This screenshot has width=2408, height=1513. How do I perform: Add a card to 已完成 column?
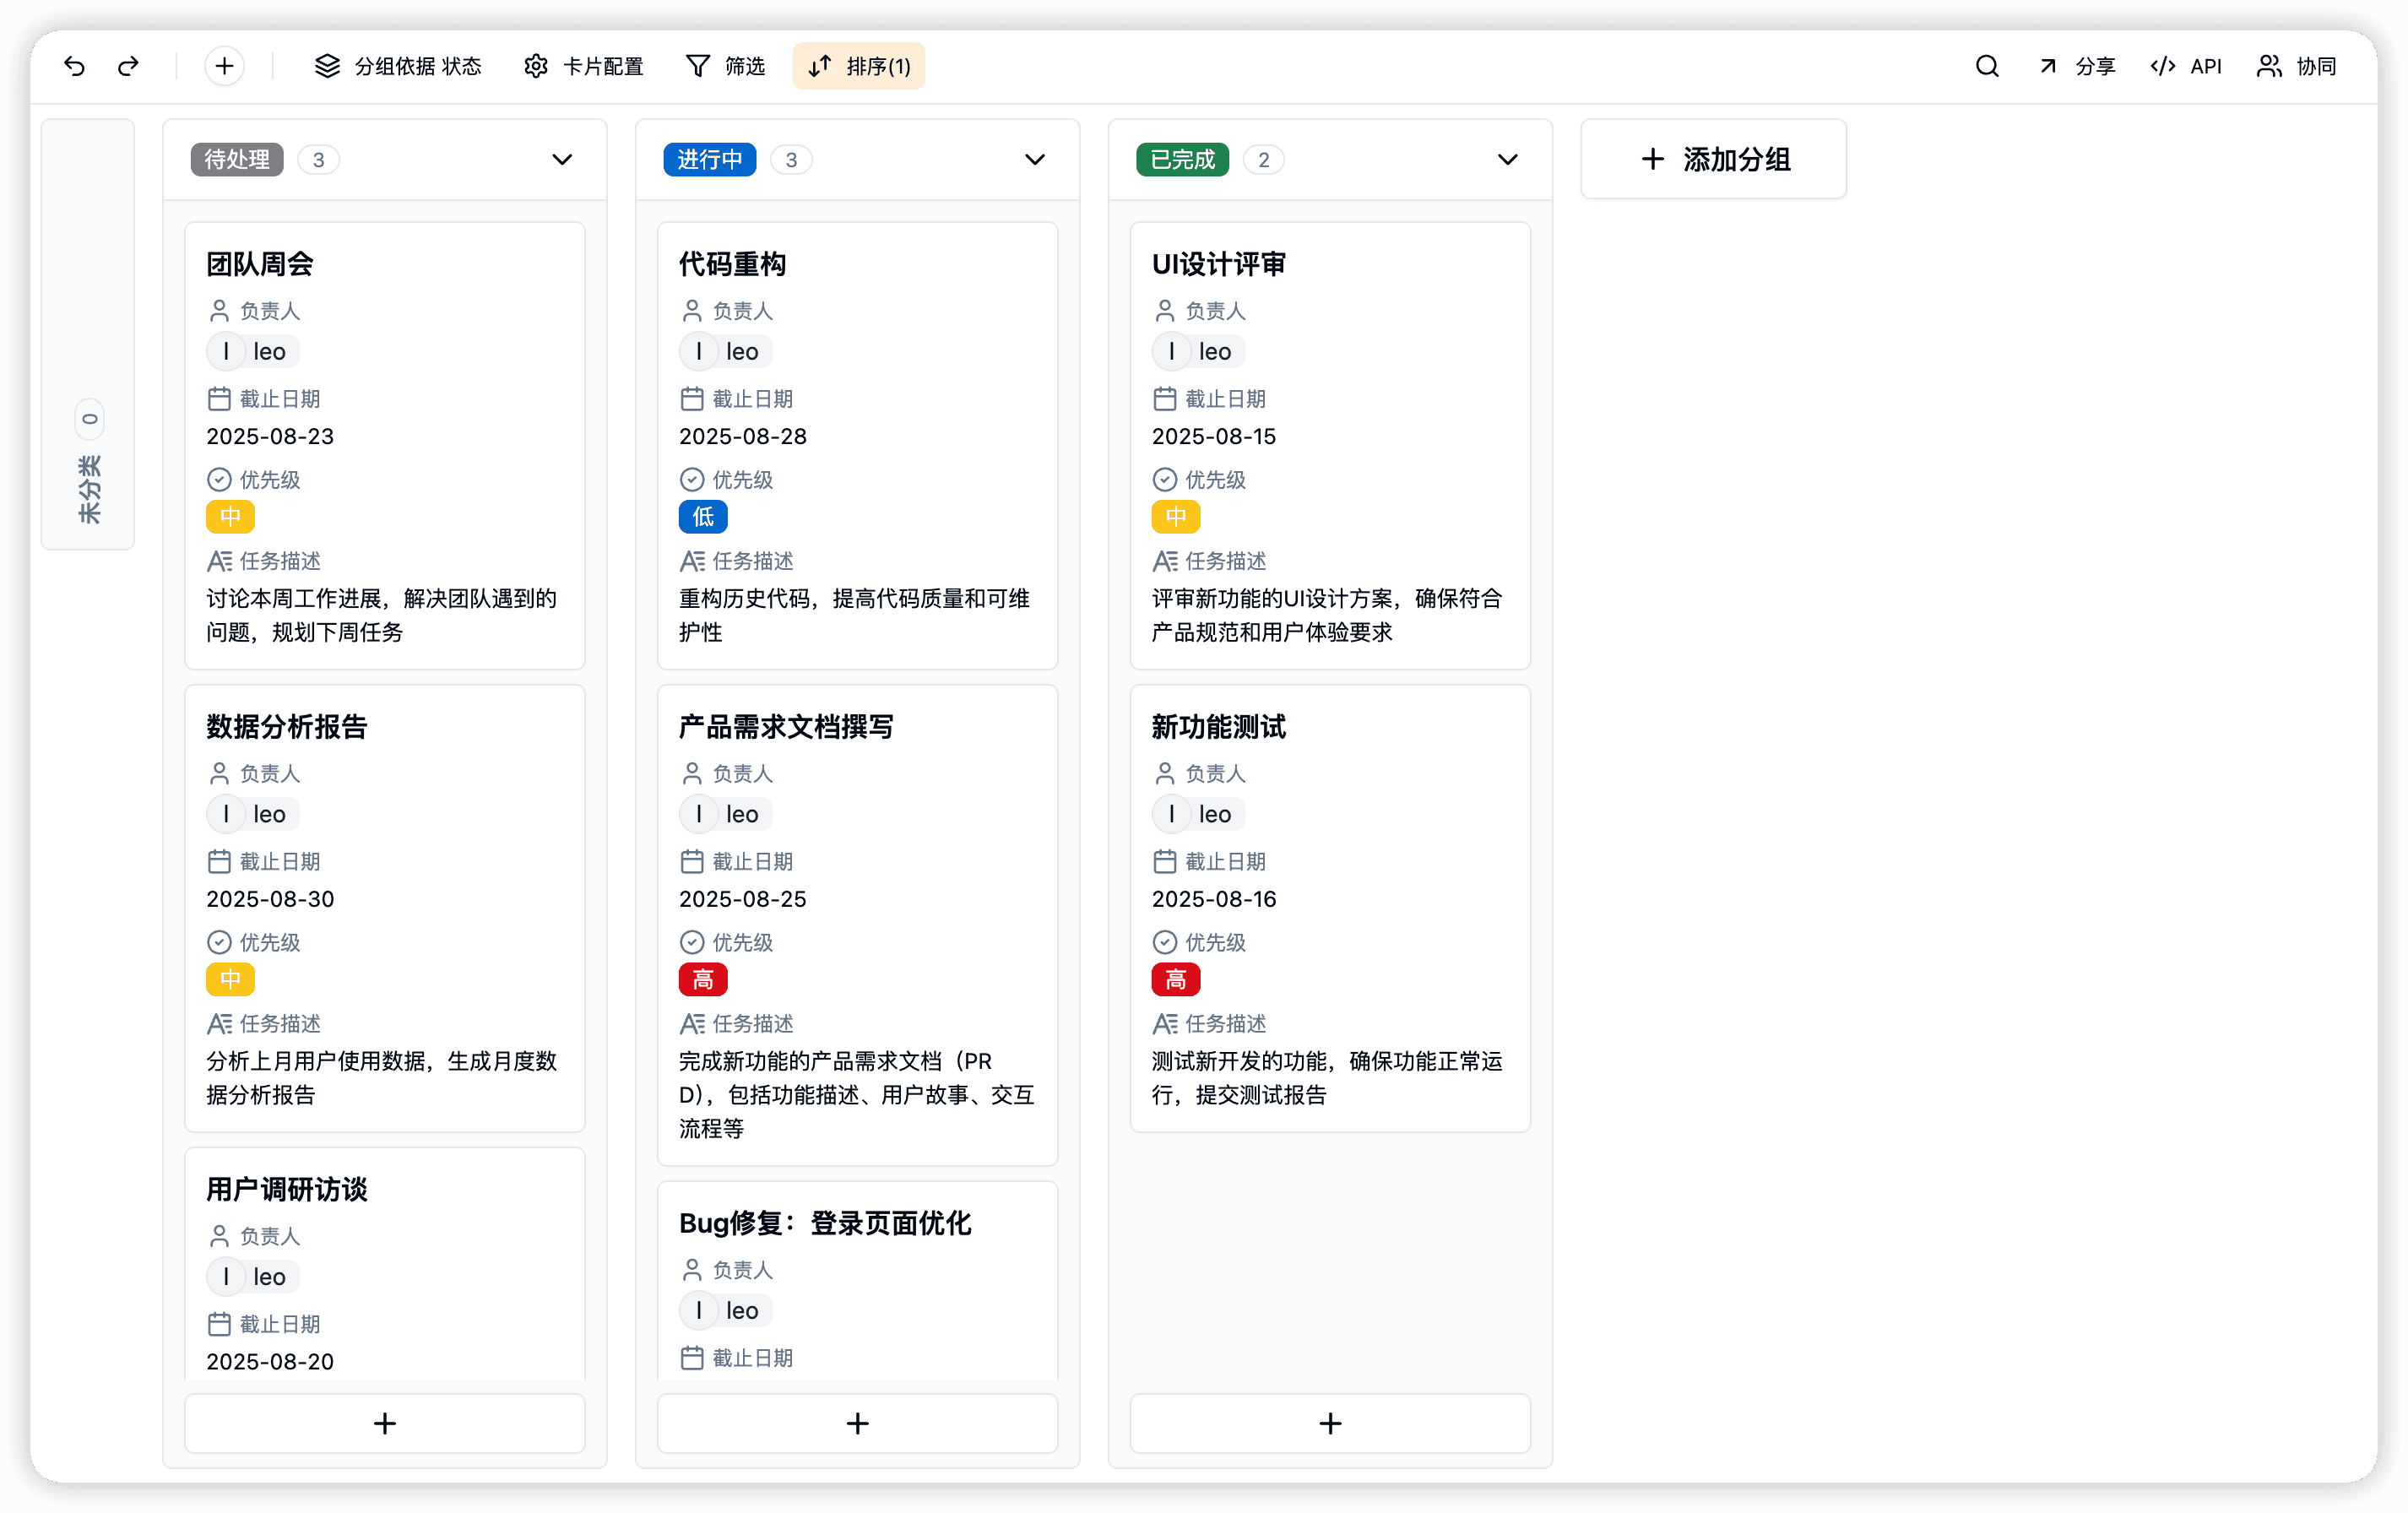click(x=1331, y=1423)
